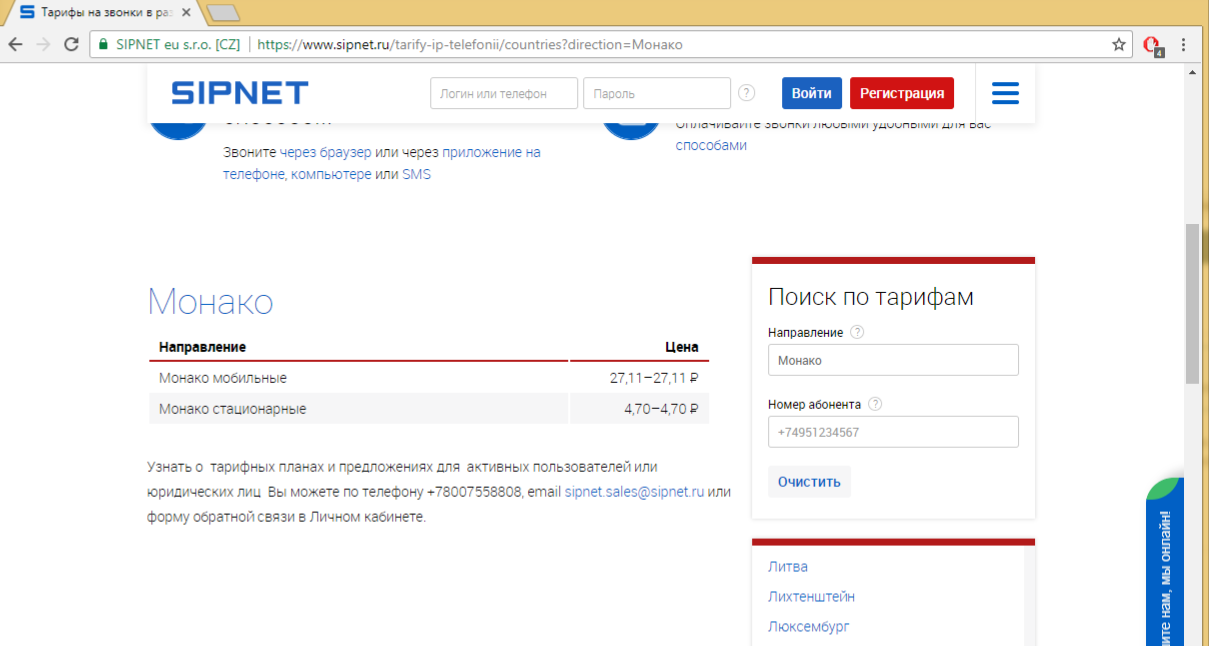Screen dimensions: 1209x646
Task: Open the SMS link
Action: [416, 174]
